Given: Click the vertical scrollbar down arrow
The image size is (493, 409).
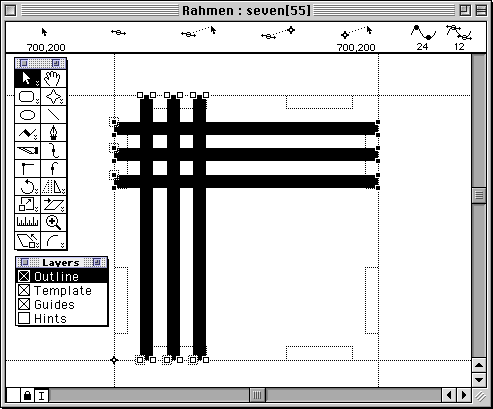Looking at the screenshot, I should (x=479, y=380).
